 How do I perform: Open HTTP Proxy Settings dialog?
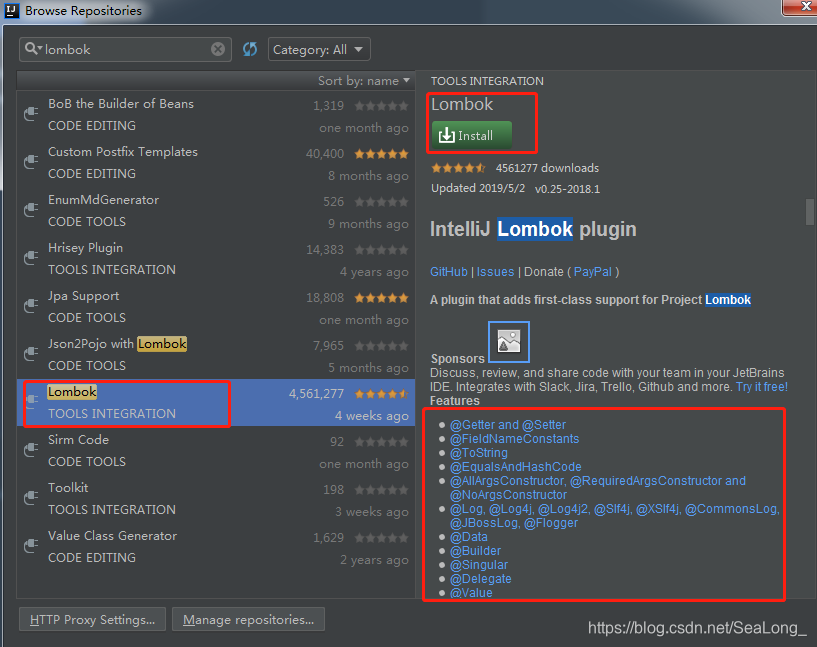coord(92,619)
